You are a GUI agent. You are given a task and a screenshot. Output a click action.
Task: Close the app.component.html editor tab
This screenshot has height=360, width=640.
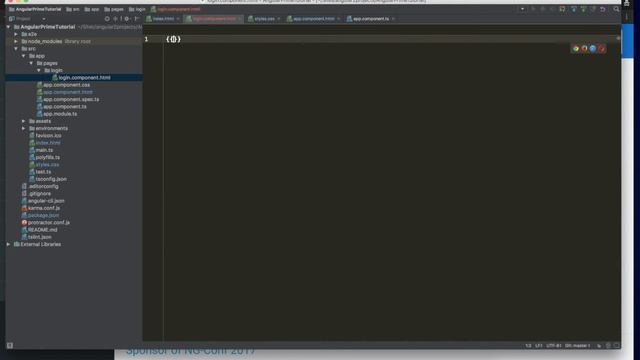(x=338, y=19)
